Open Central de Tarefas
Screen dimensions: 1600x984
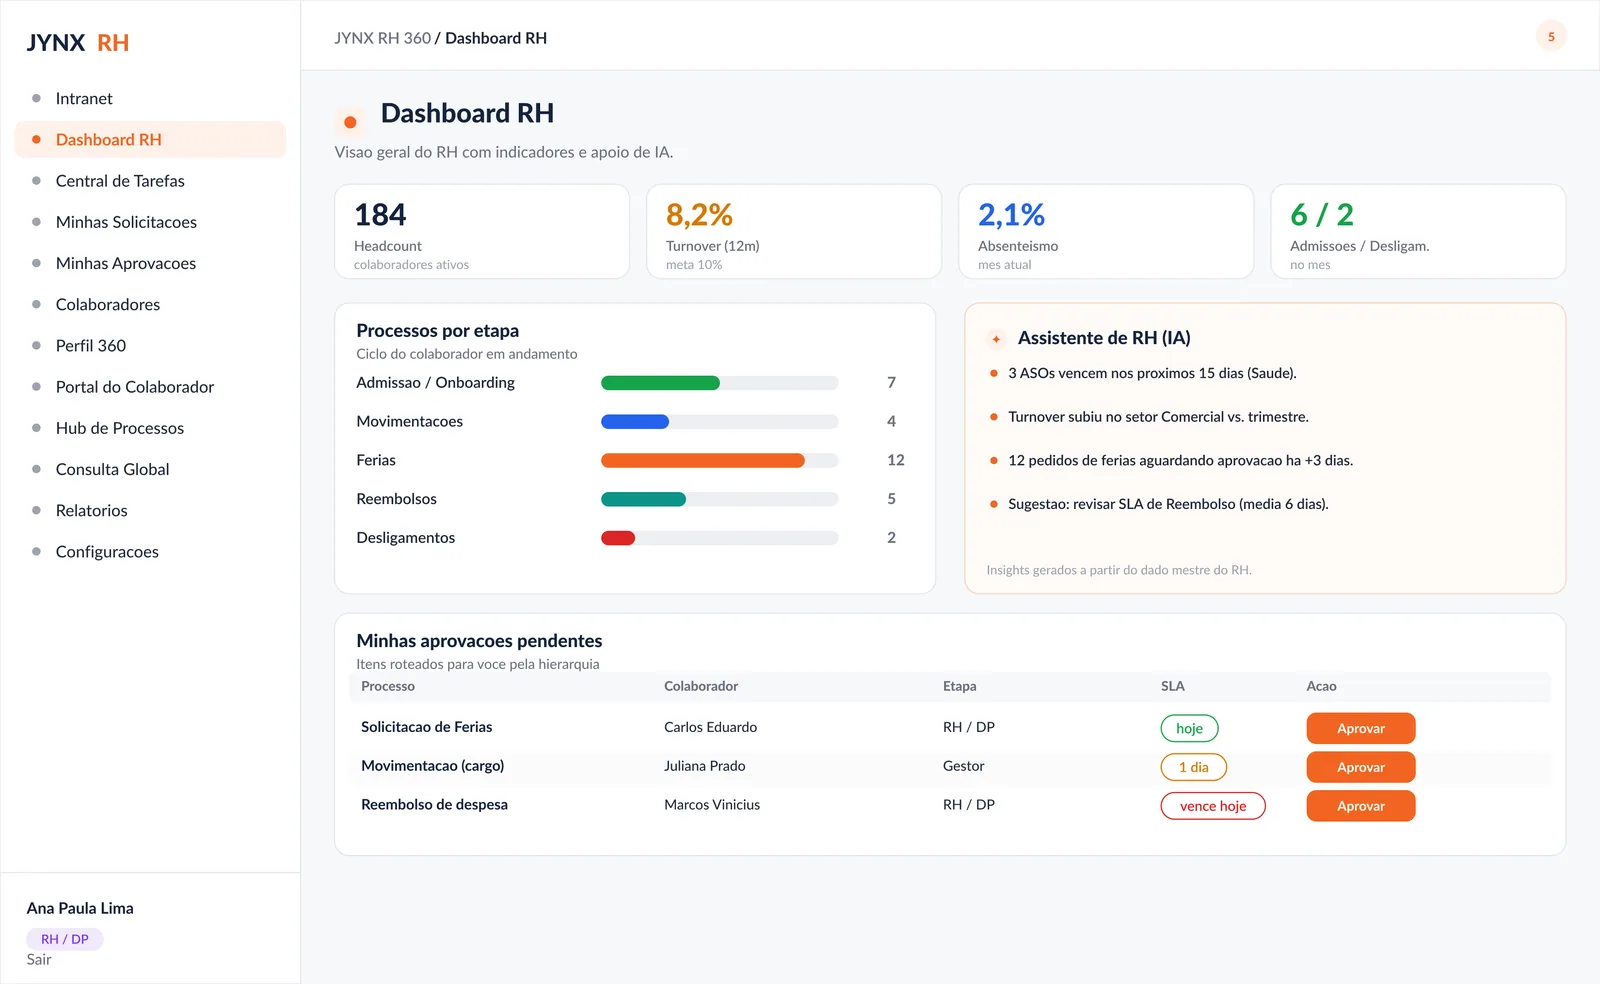tap(150, 181)
